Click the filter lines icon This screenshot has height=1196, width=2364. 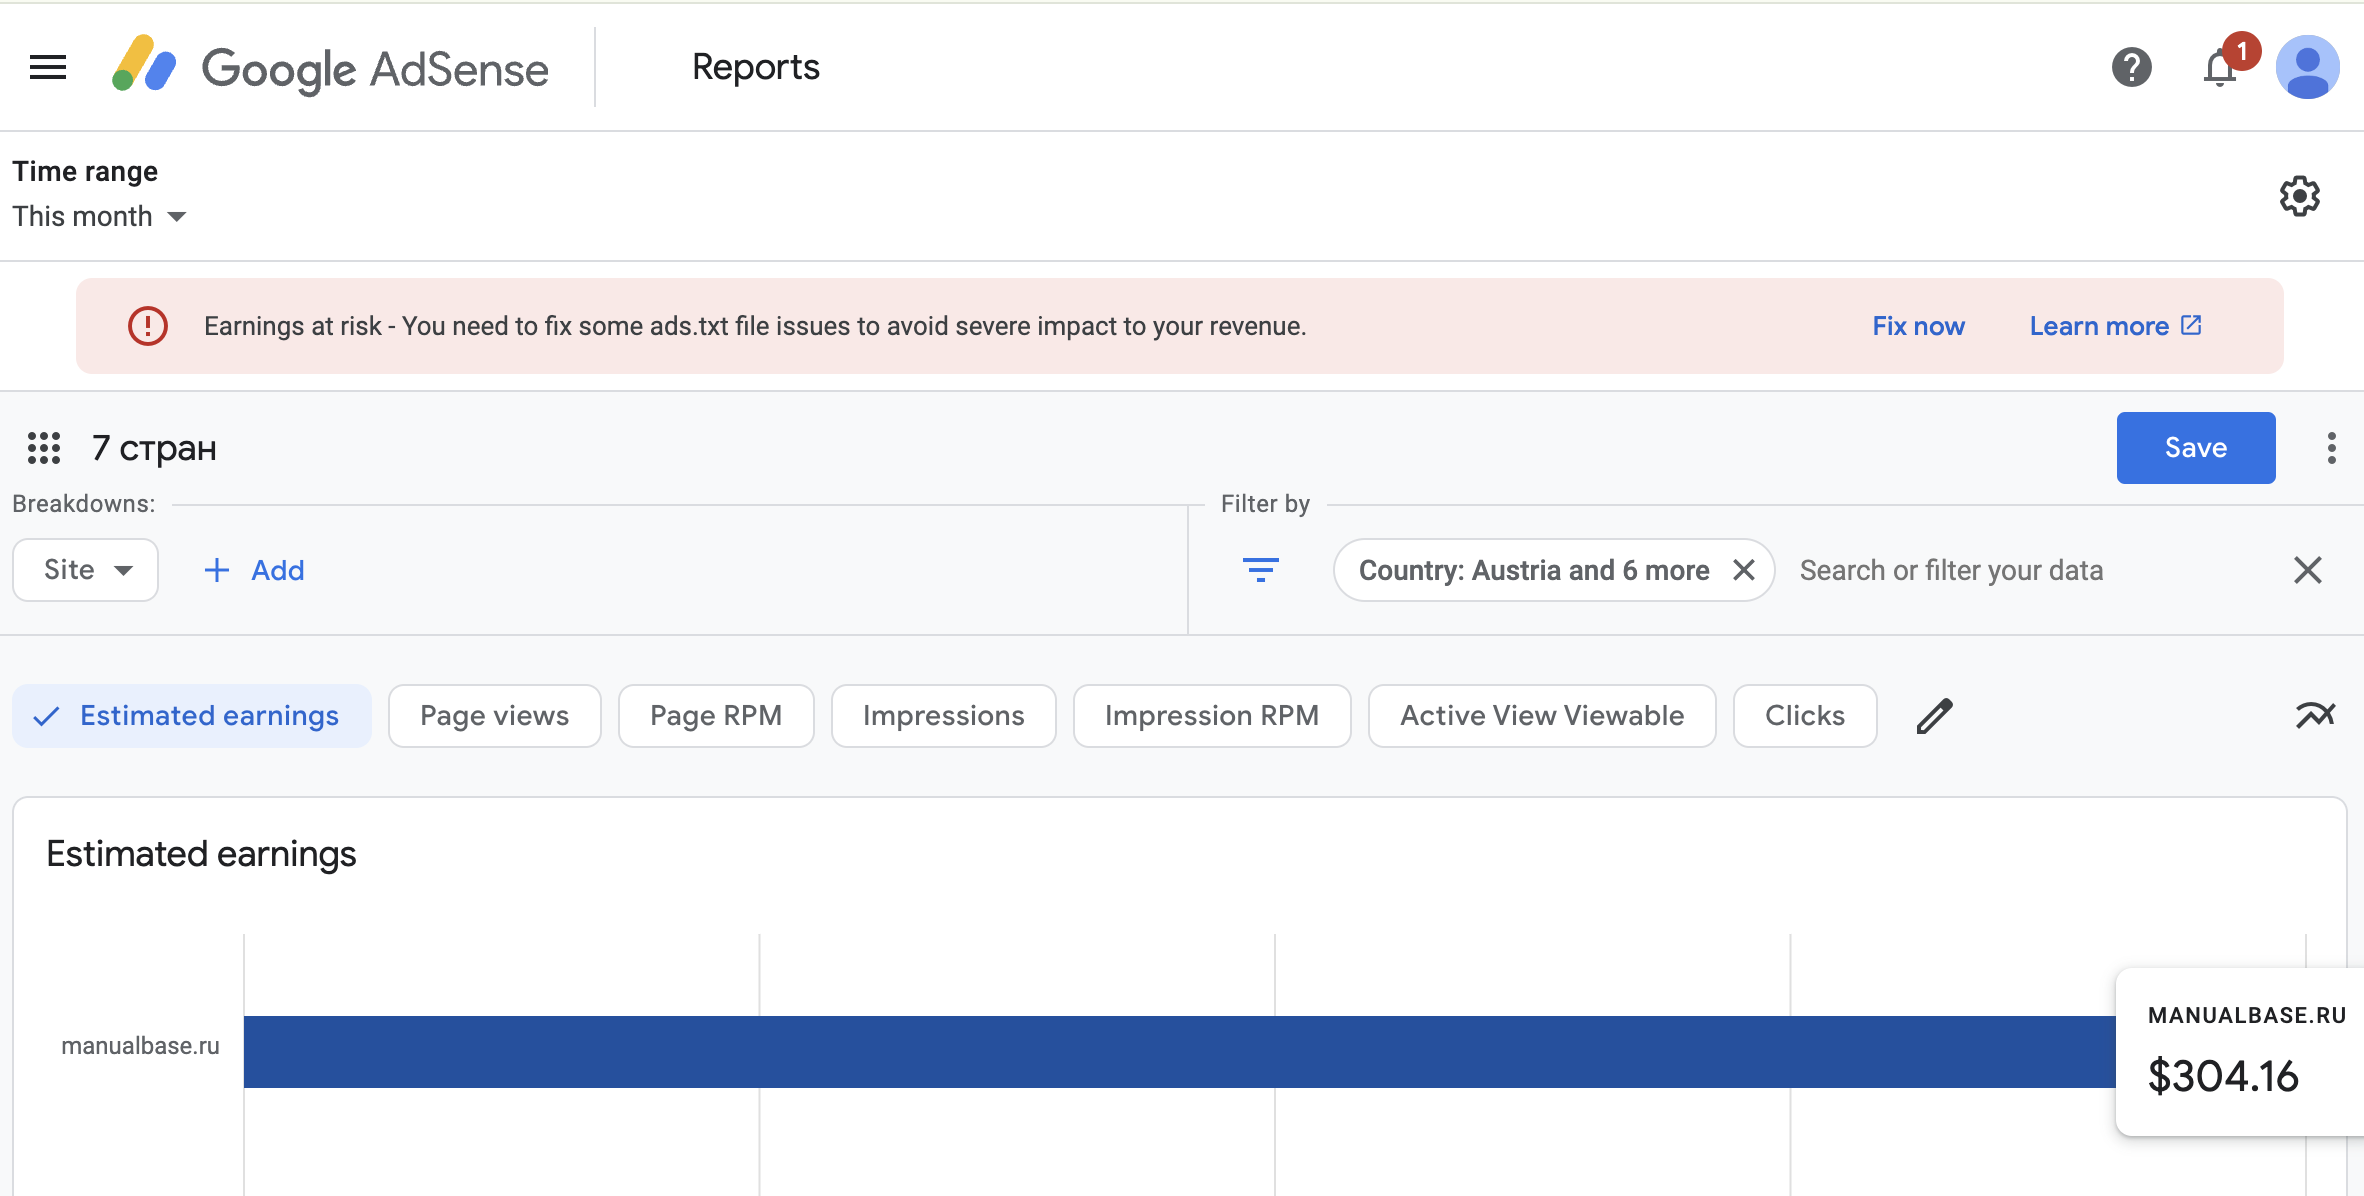click(1260, 570)
